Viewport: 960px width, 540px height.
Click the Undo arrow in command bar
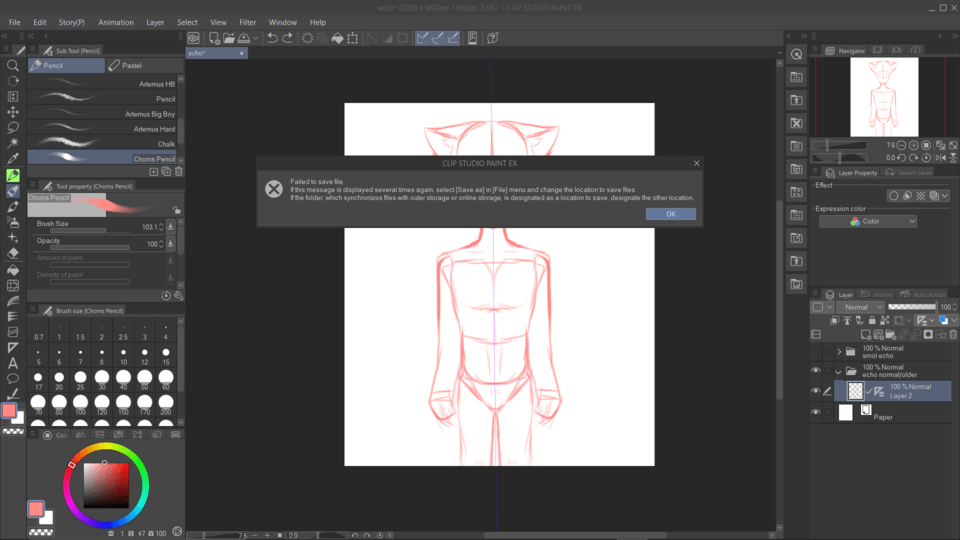[x=272, y=38]
